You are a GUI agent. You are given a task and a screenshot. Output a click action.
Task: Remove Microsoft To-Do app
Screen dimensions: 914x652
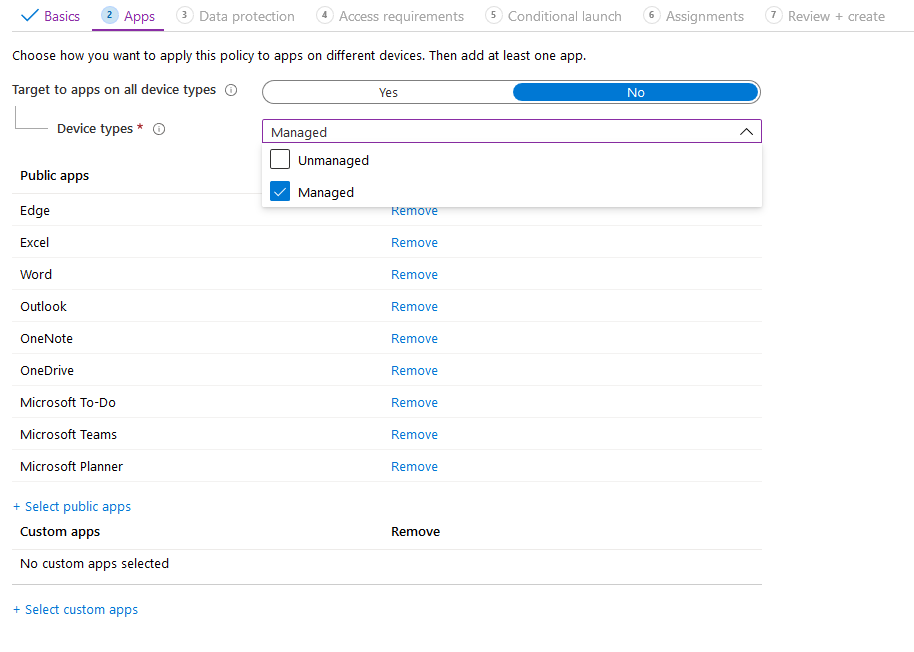click(x=414, y=403)
